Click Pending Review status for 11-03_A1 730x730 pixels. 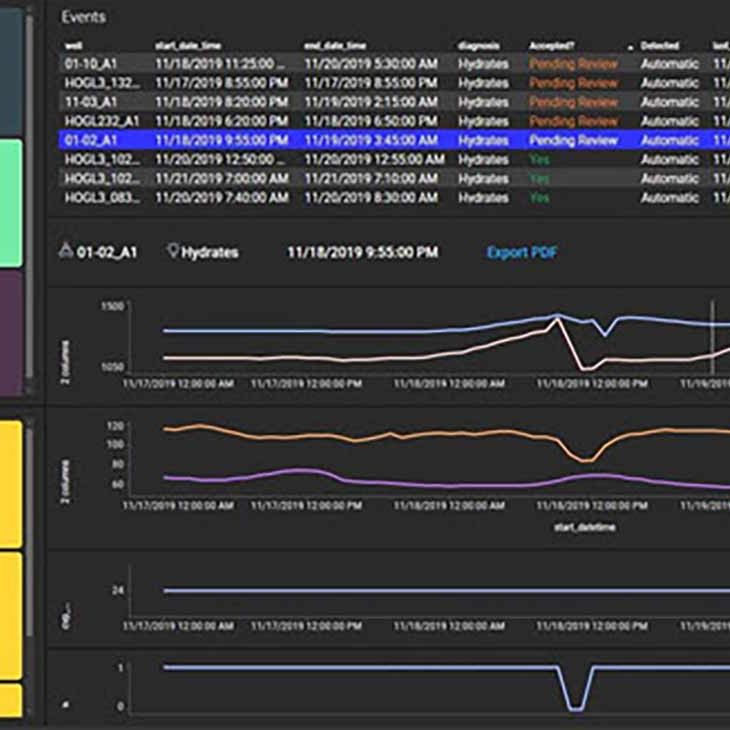(x=573, y=102)
